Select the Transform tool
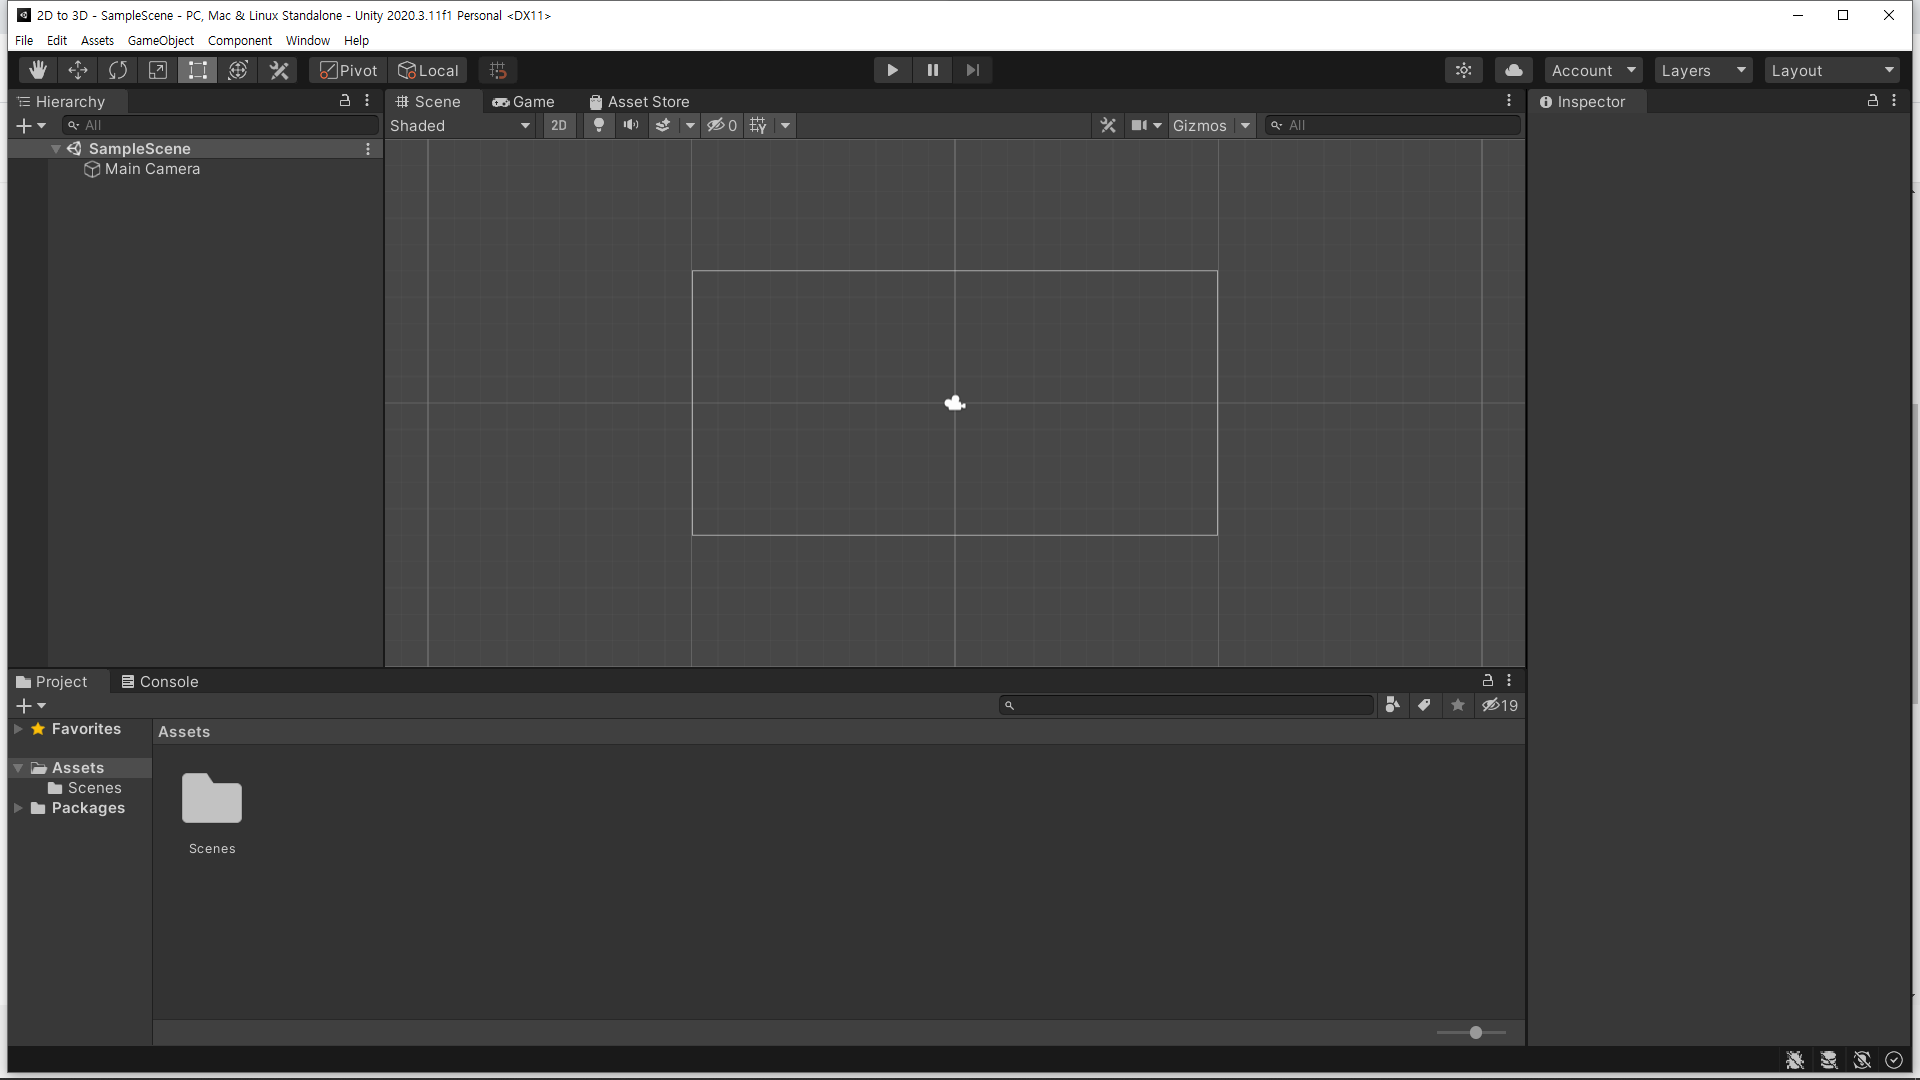The width and height of the screenshot is (1920, 1080). [x=238, y=70]
